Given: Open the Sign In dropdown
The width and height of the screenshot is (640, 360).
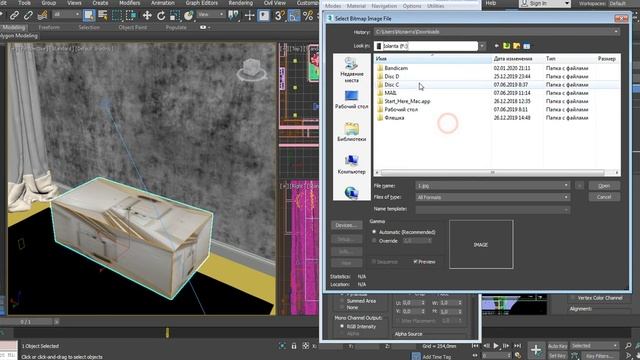Looking at the screenshot, I should tap(567, 3).
